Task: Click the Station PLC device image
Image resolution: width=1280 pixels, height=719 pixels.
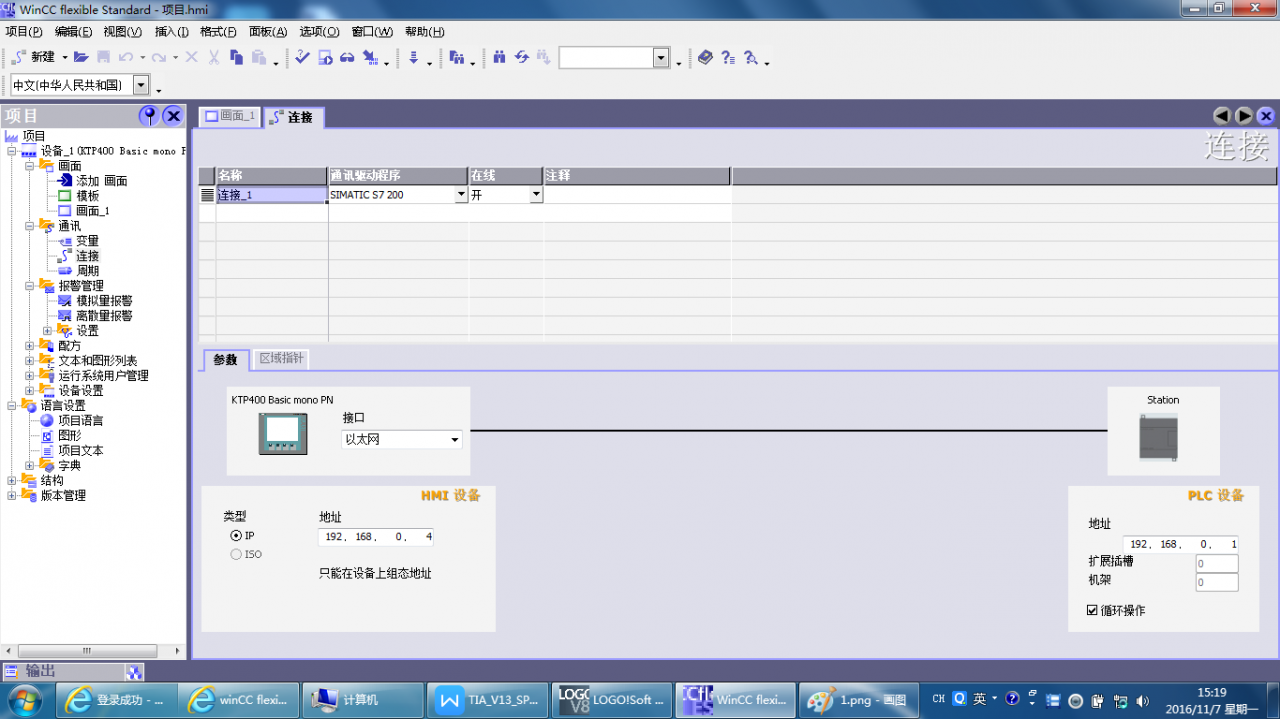Action: pos(1159,438)
